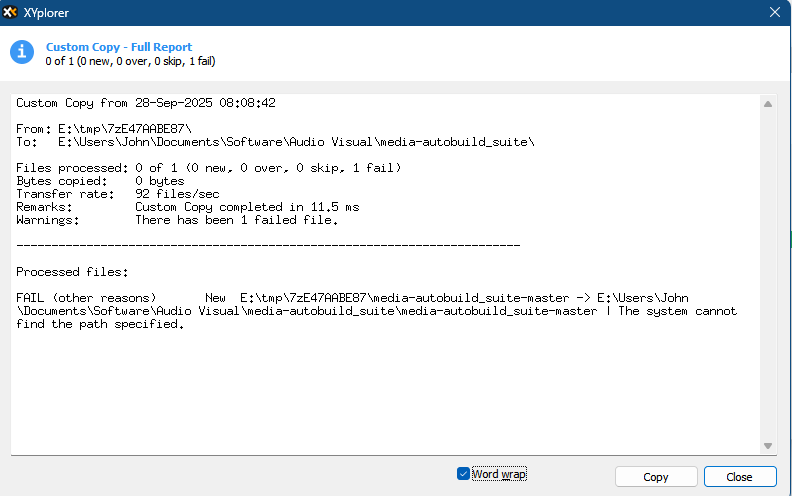Screen dimensions: 792x496
Task: Click the Copy button
Action: (x=656, y=477)
